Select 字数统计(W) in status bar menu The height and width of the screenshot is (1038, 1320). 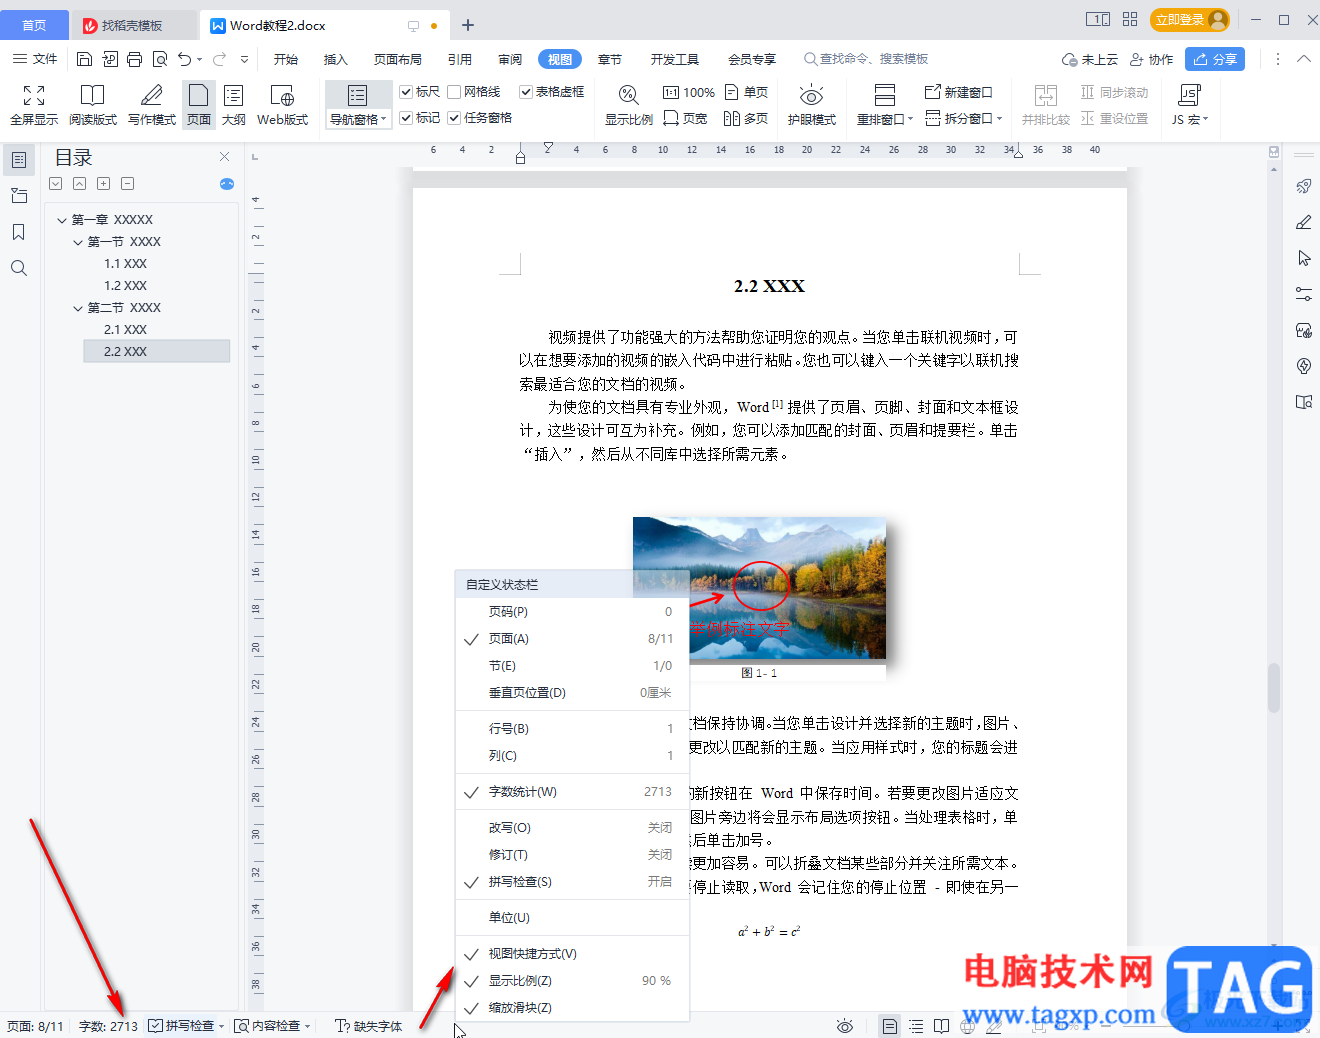522,792
